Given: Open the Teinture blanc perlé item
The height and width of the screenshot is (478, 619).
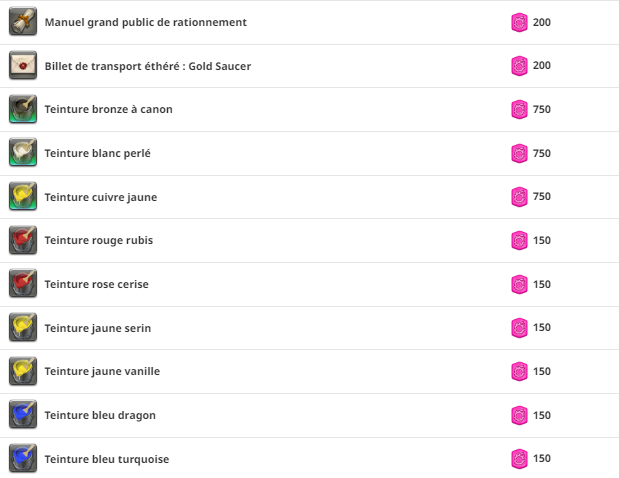Looking at the screenshot, I should click(98, 153).
